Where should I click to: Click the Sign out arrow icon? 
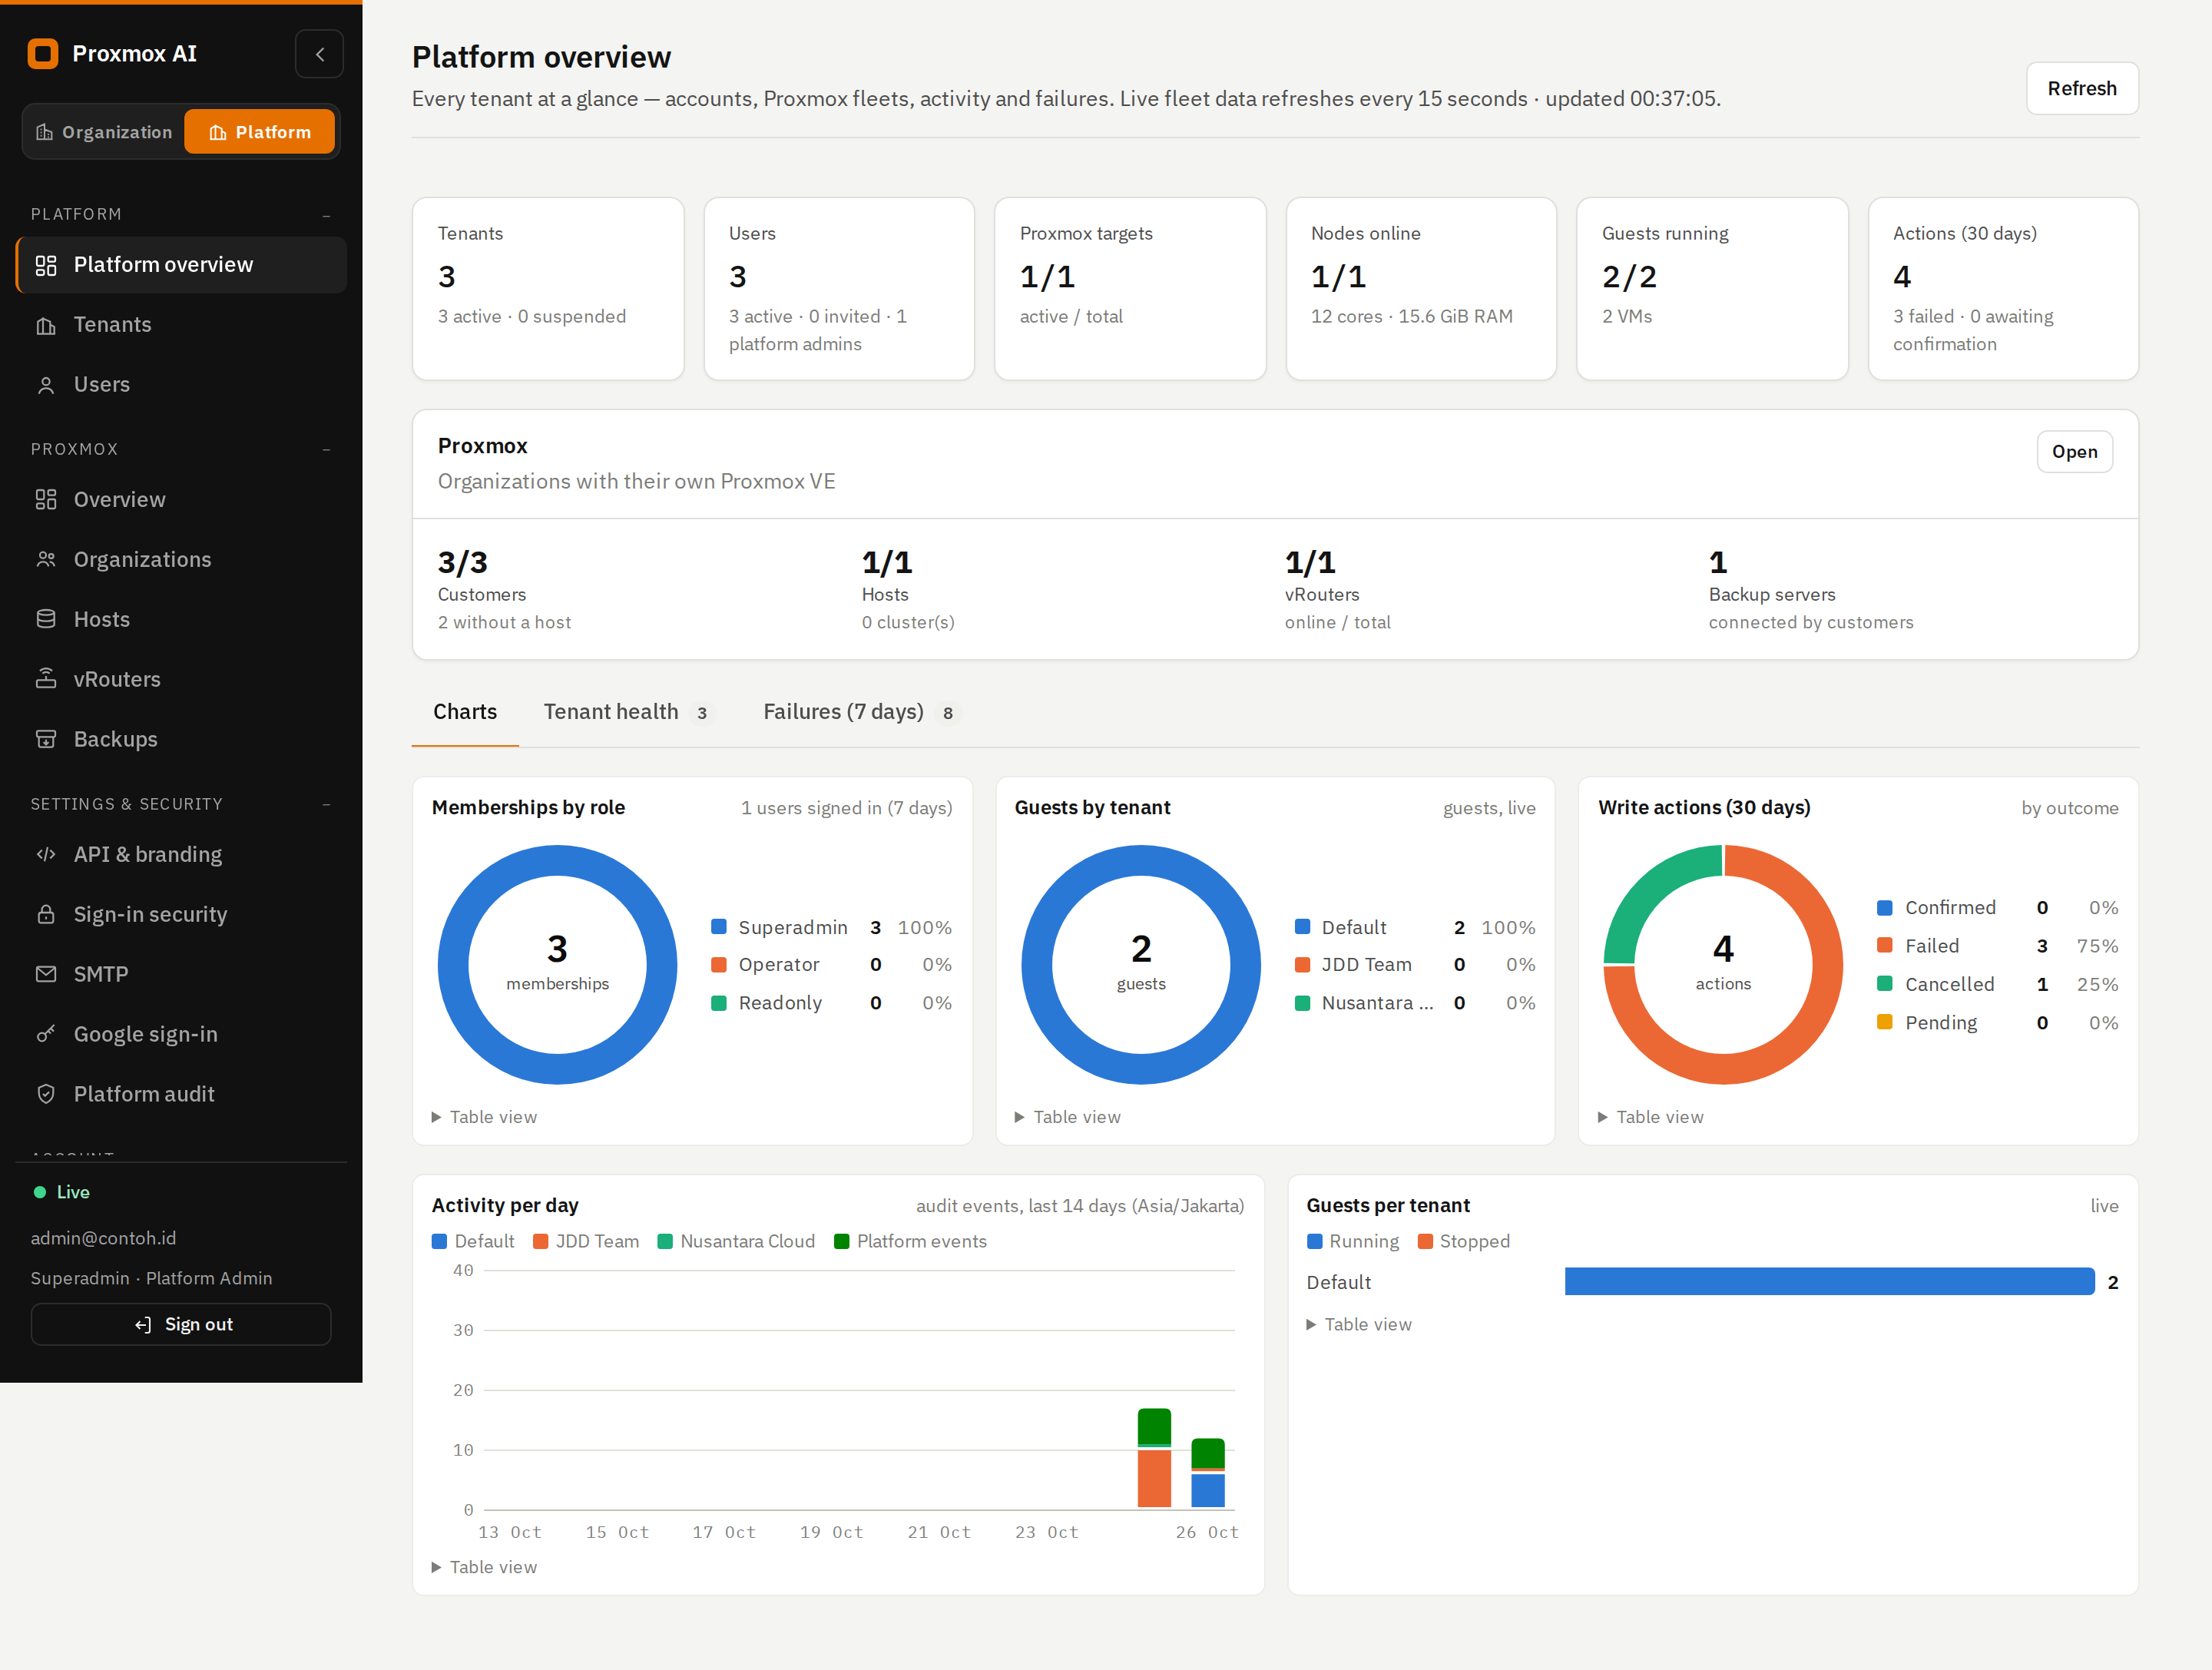click(x=143, y=1325)
